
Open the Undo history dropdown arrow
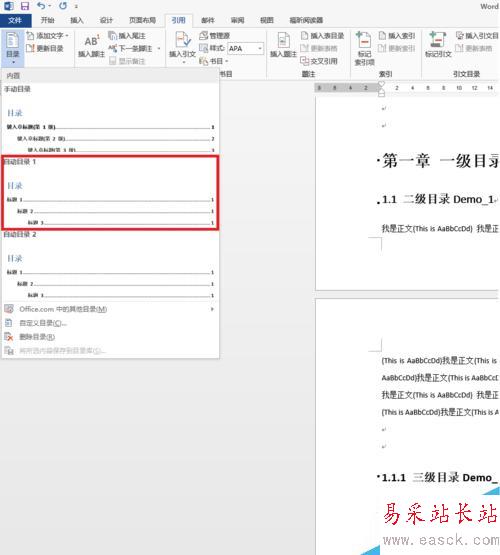pyautogui.click(x=49, y=6)
